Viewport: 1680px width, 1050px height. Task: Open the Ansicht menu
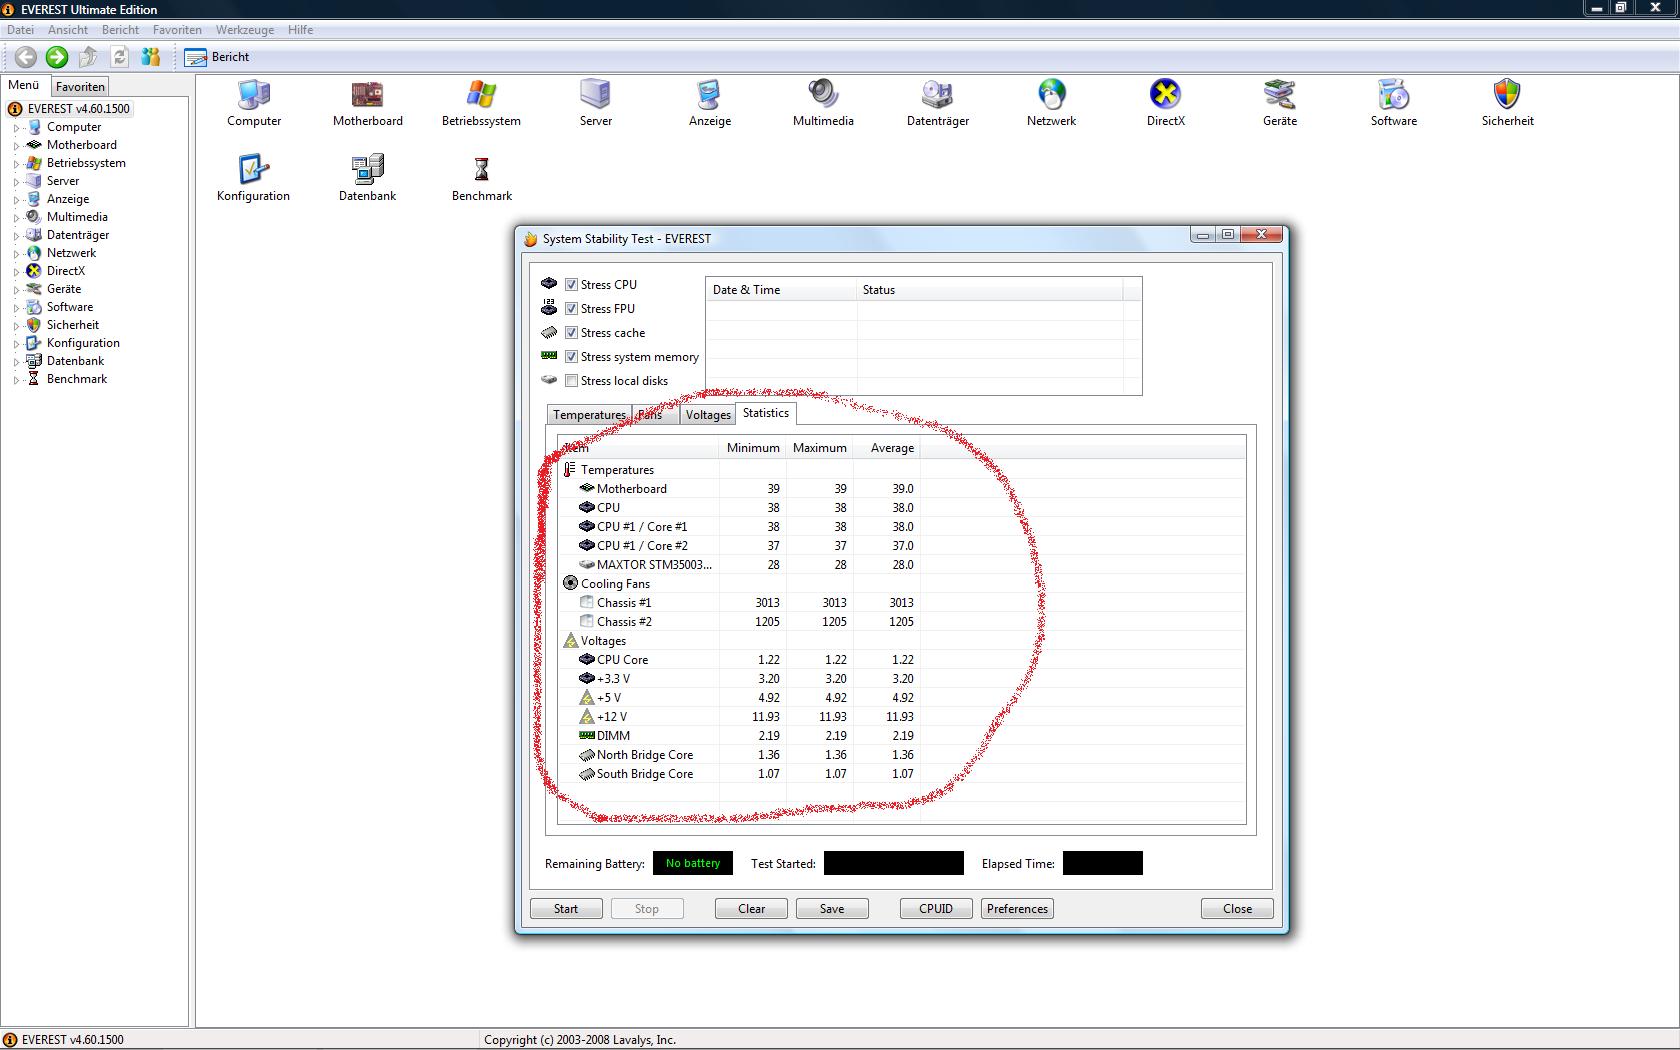coord(68,30)
